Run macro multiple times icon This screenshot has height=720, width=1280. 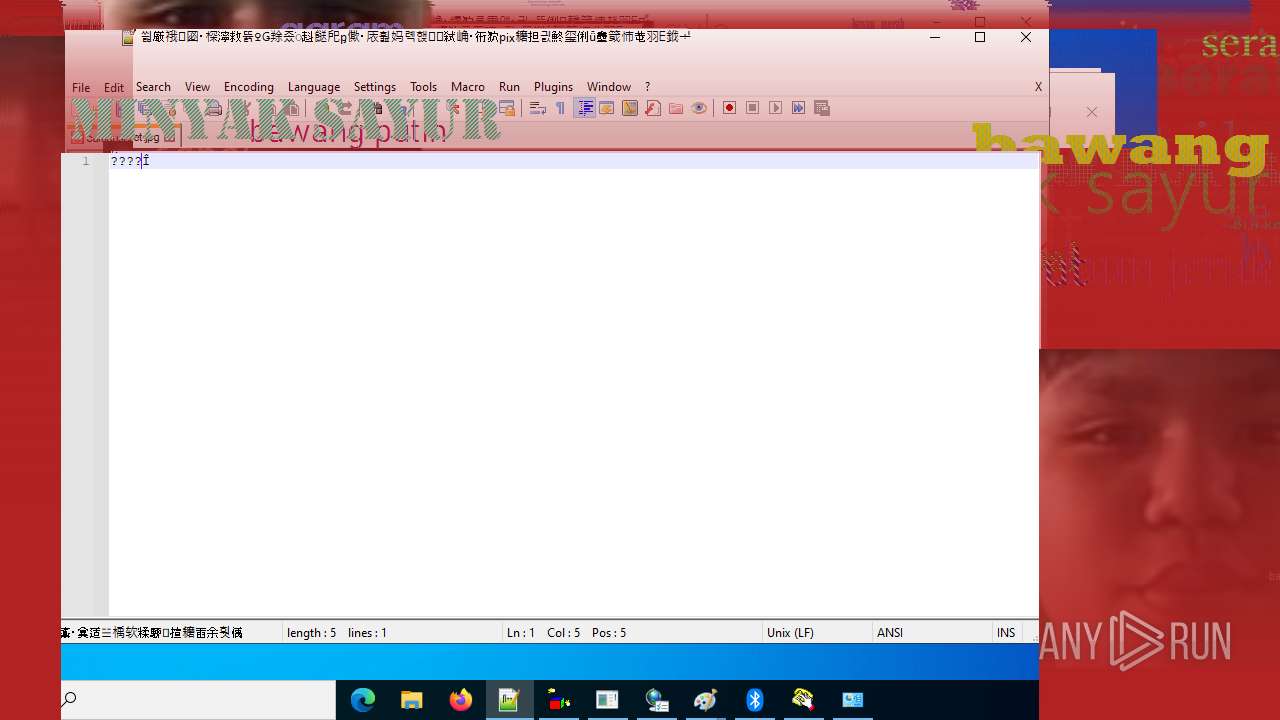[x=798, y=108]
